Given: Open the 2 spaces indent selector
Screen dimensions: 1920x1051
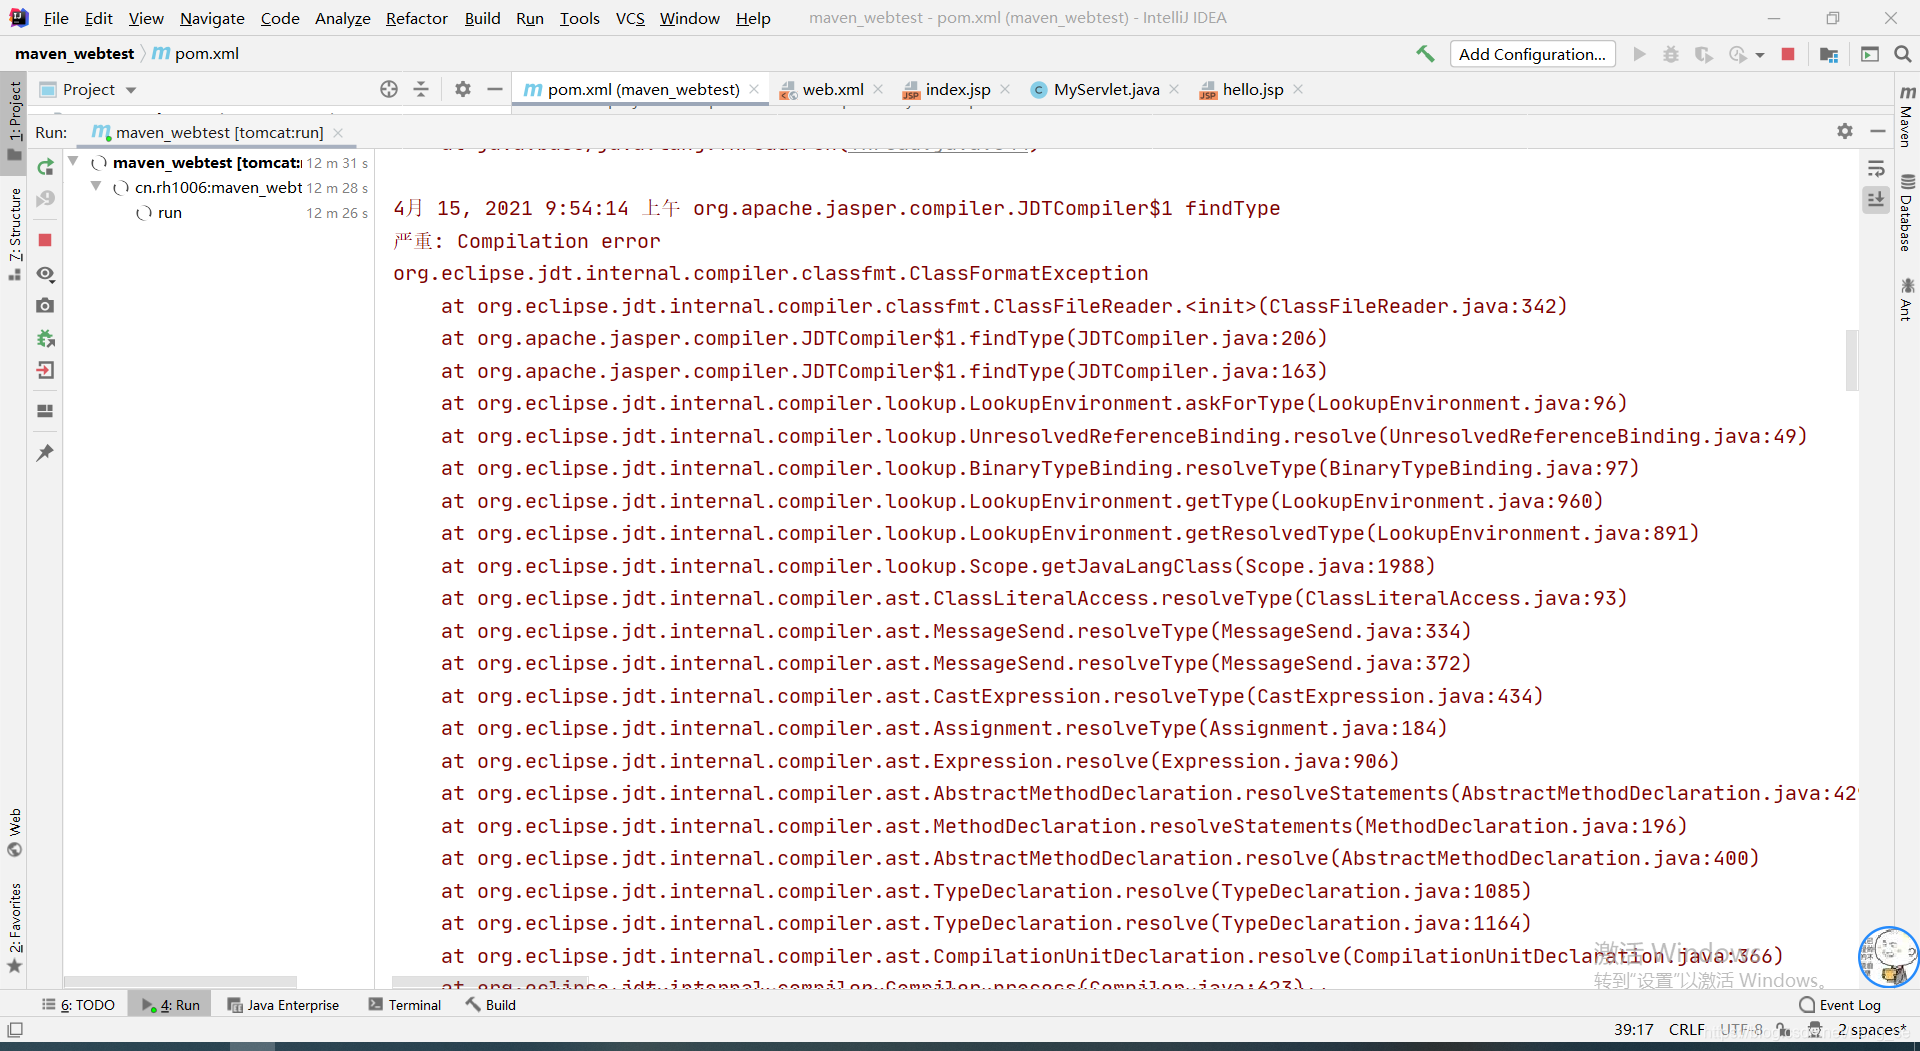Looking at the screenshot, I should click(1871, 1029).
